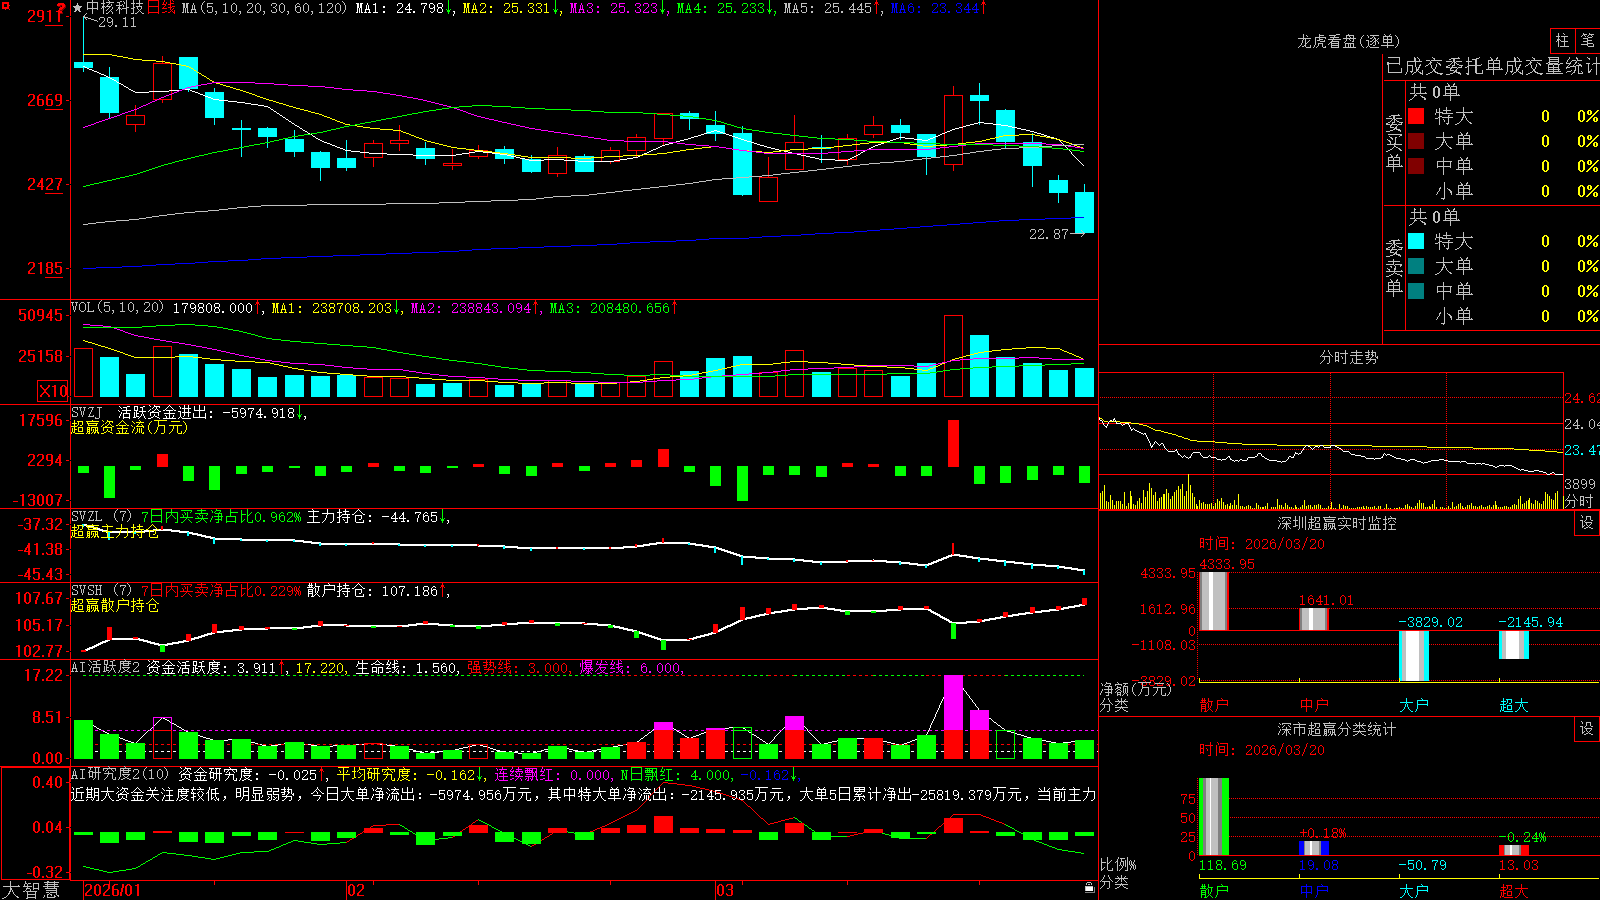
Task: Click the 大智慧 label at bottom-left
Action: (x=31, y=890)
